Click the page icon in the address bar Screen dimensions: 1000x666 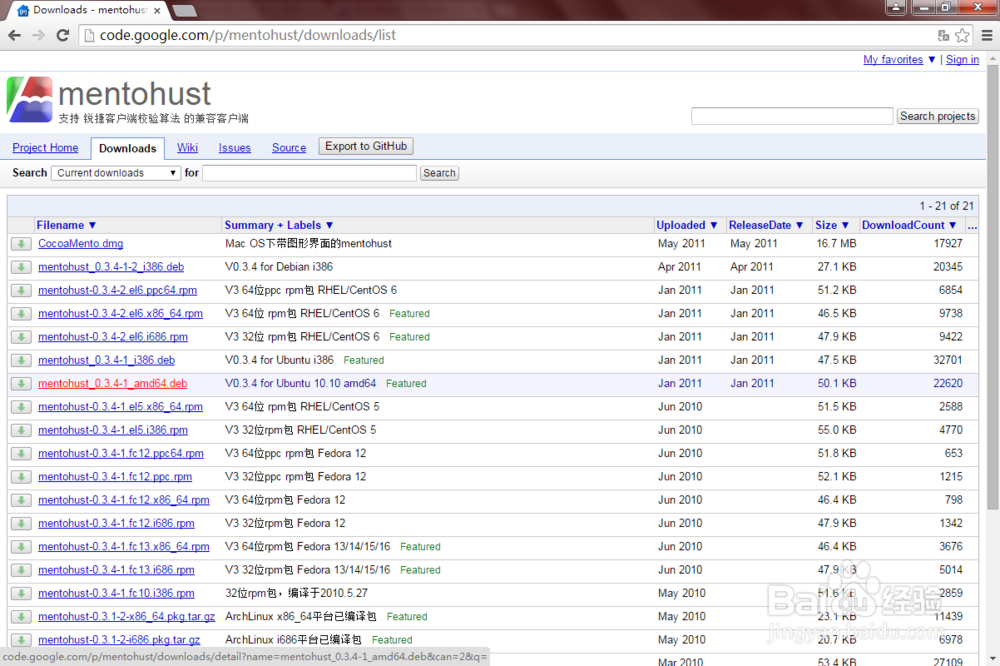point(87,33)
